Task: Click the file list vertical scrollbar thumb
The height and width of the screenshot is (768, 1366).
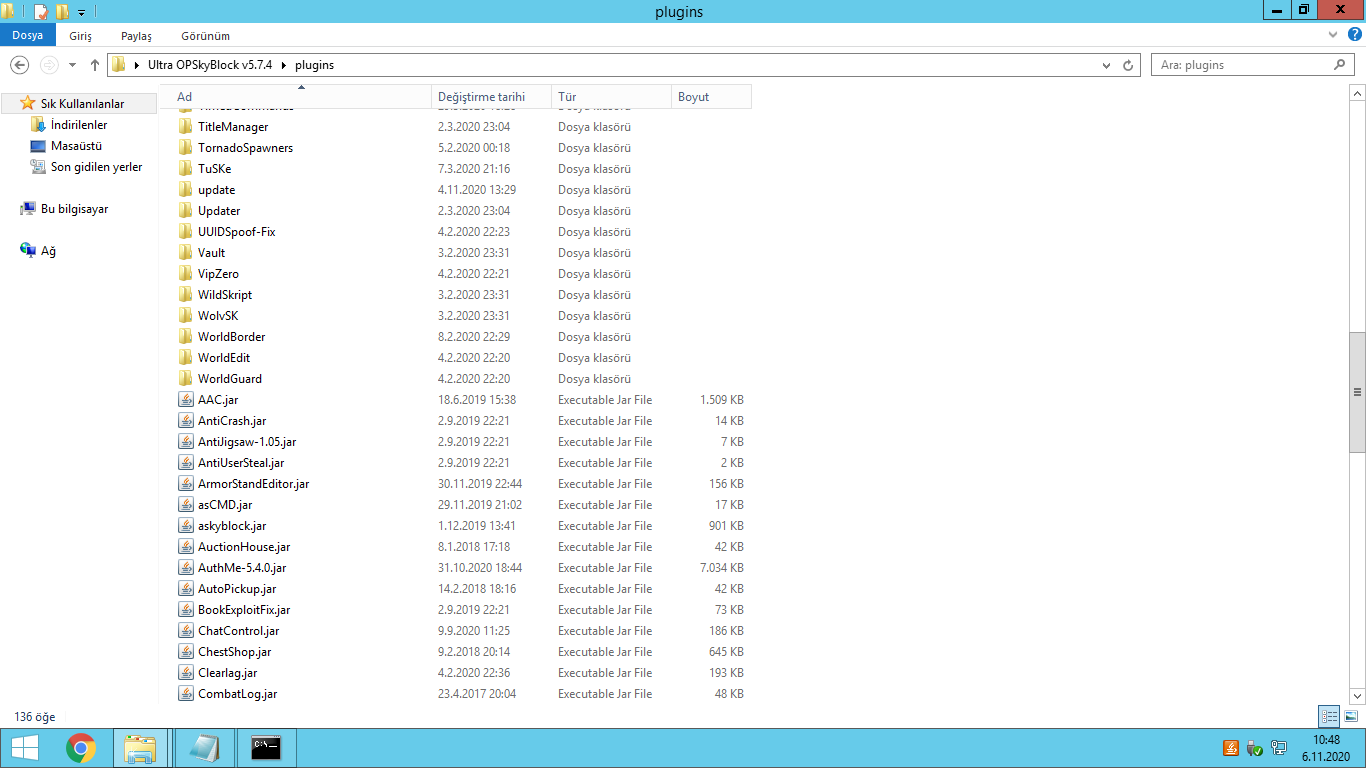Action: pos(1357,392)
